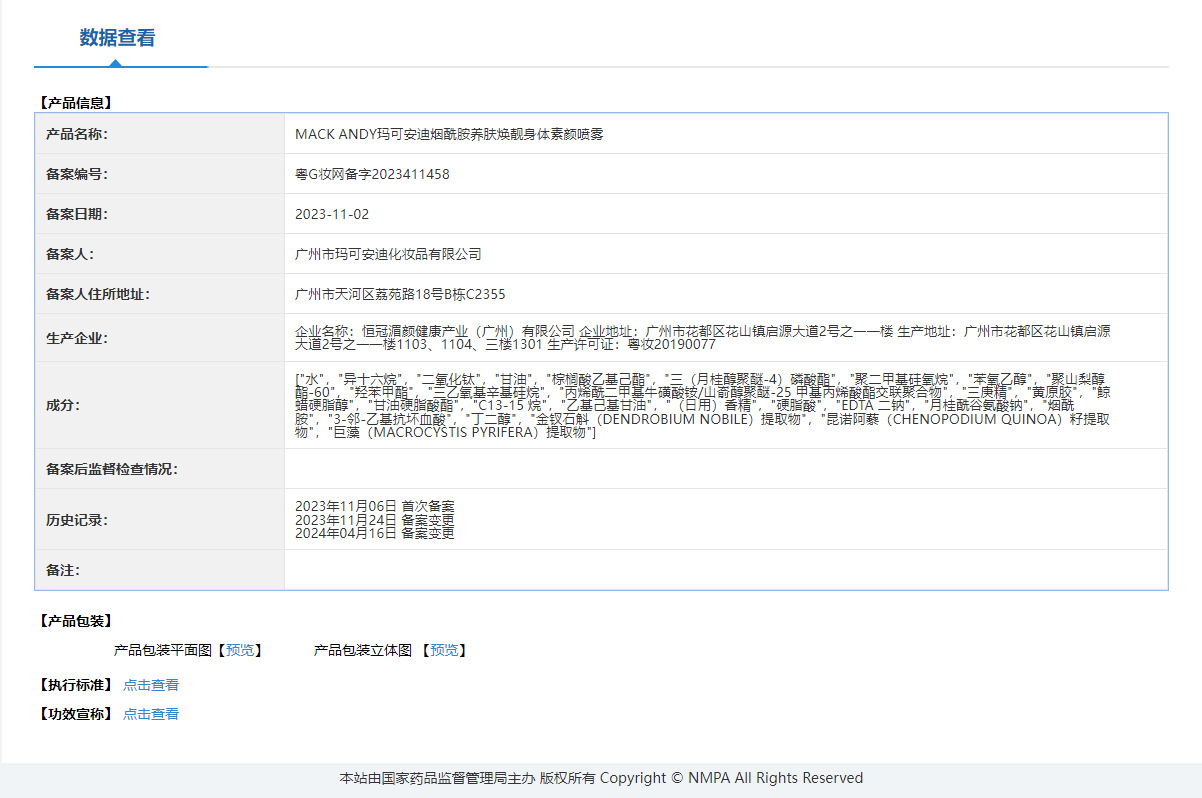Click the 【产品信息】 section heading
The height and width of the screenshot is (798, 1202).
(x=75, y=102)
